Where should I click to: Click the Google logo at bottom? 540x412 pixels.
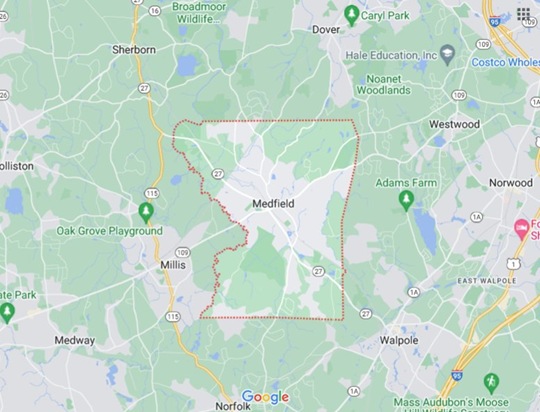point(265,397)
